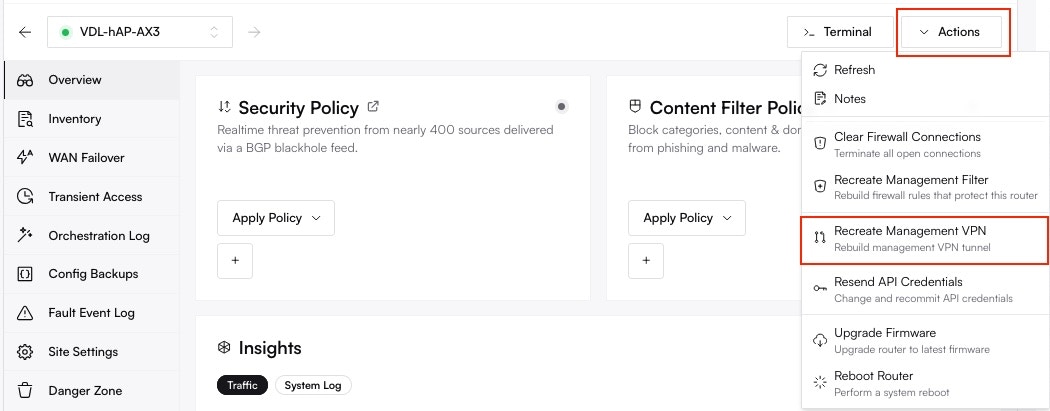1050x411 pixels.
Task: Go to Config Backups page
Action: coord(93,274)
